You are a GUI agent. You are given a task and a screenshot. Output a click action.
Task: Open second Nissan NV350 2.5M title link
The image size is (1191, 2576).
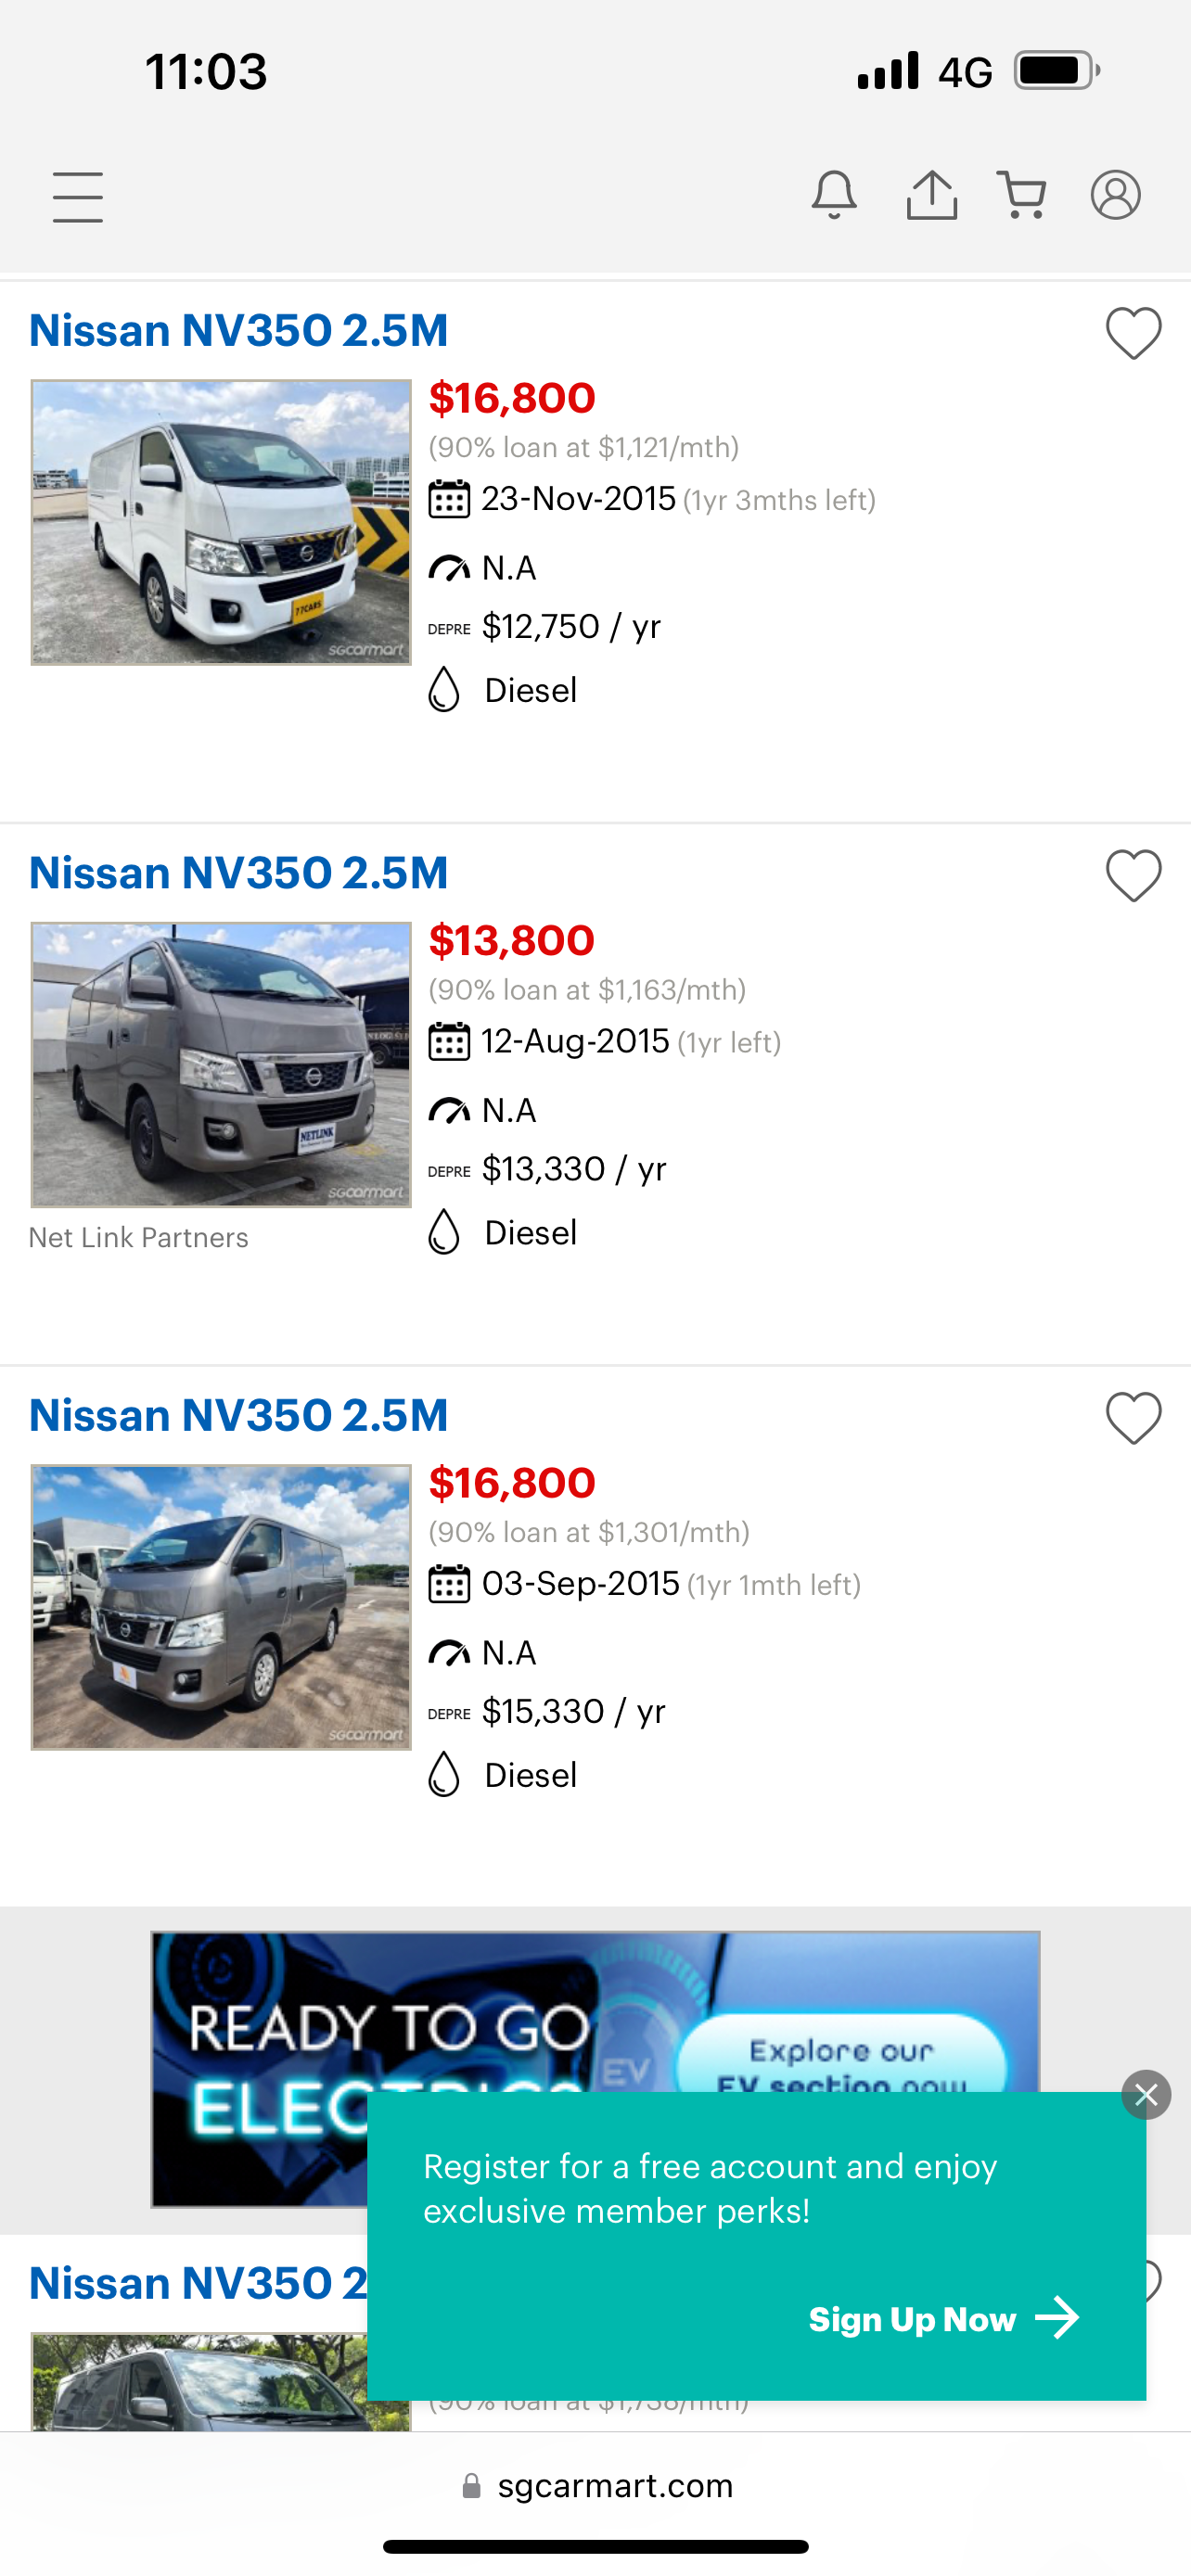coord(238,873)
